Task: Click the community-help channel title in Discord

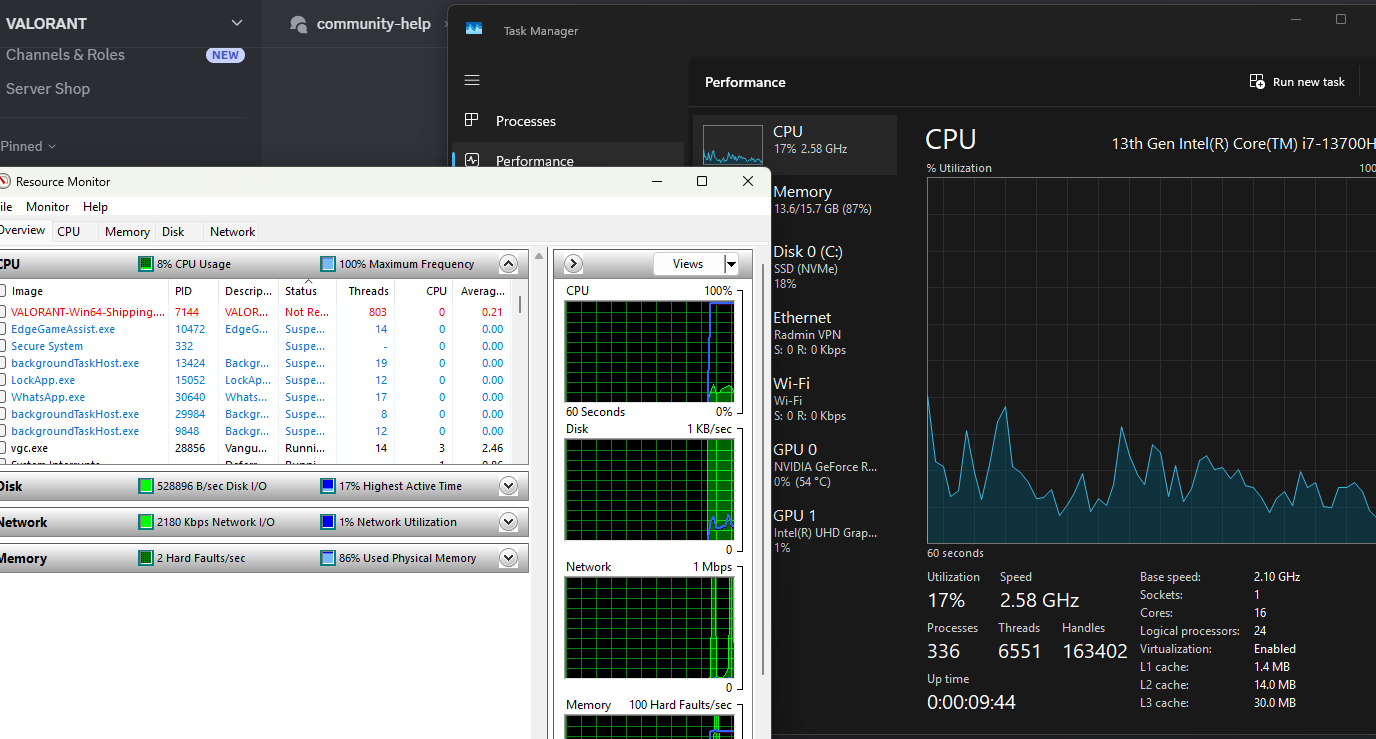Action: (373, 24)
